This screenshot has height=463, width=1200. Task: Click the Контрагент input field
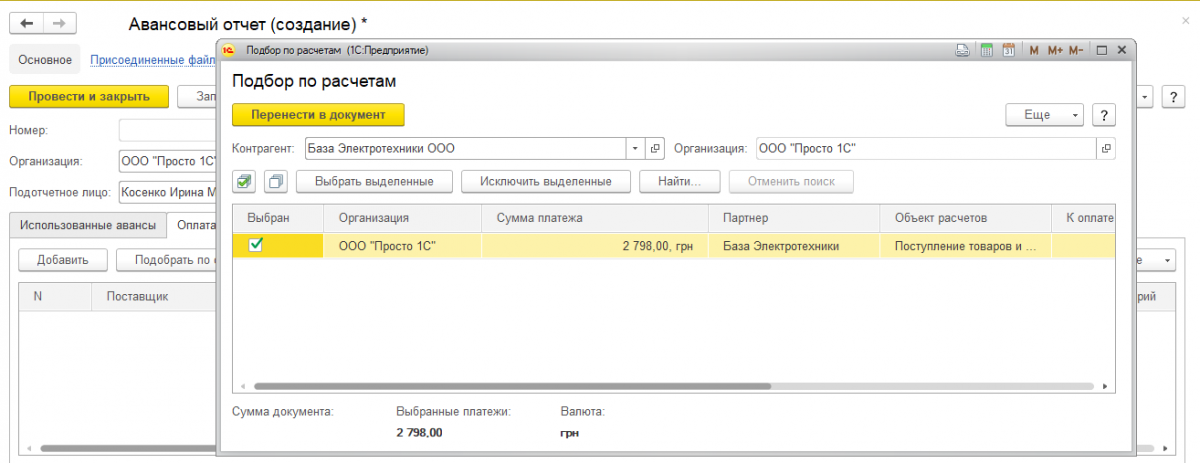pyautogui.click(x=465, y=148)
